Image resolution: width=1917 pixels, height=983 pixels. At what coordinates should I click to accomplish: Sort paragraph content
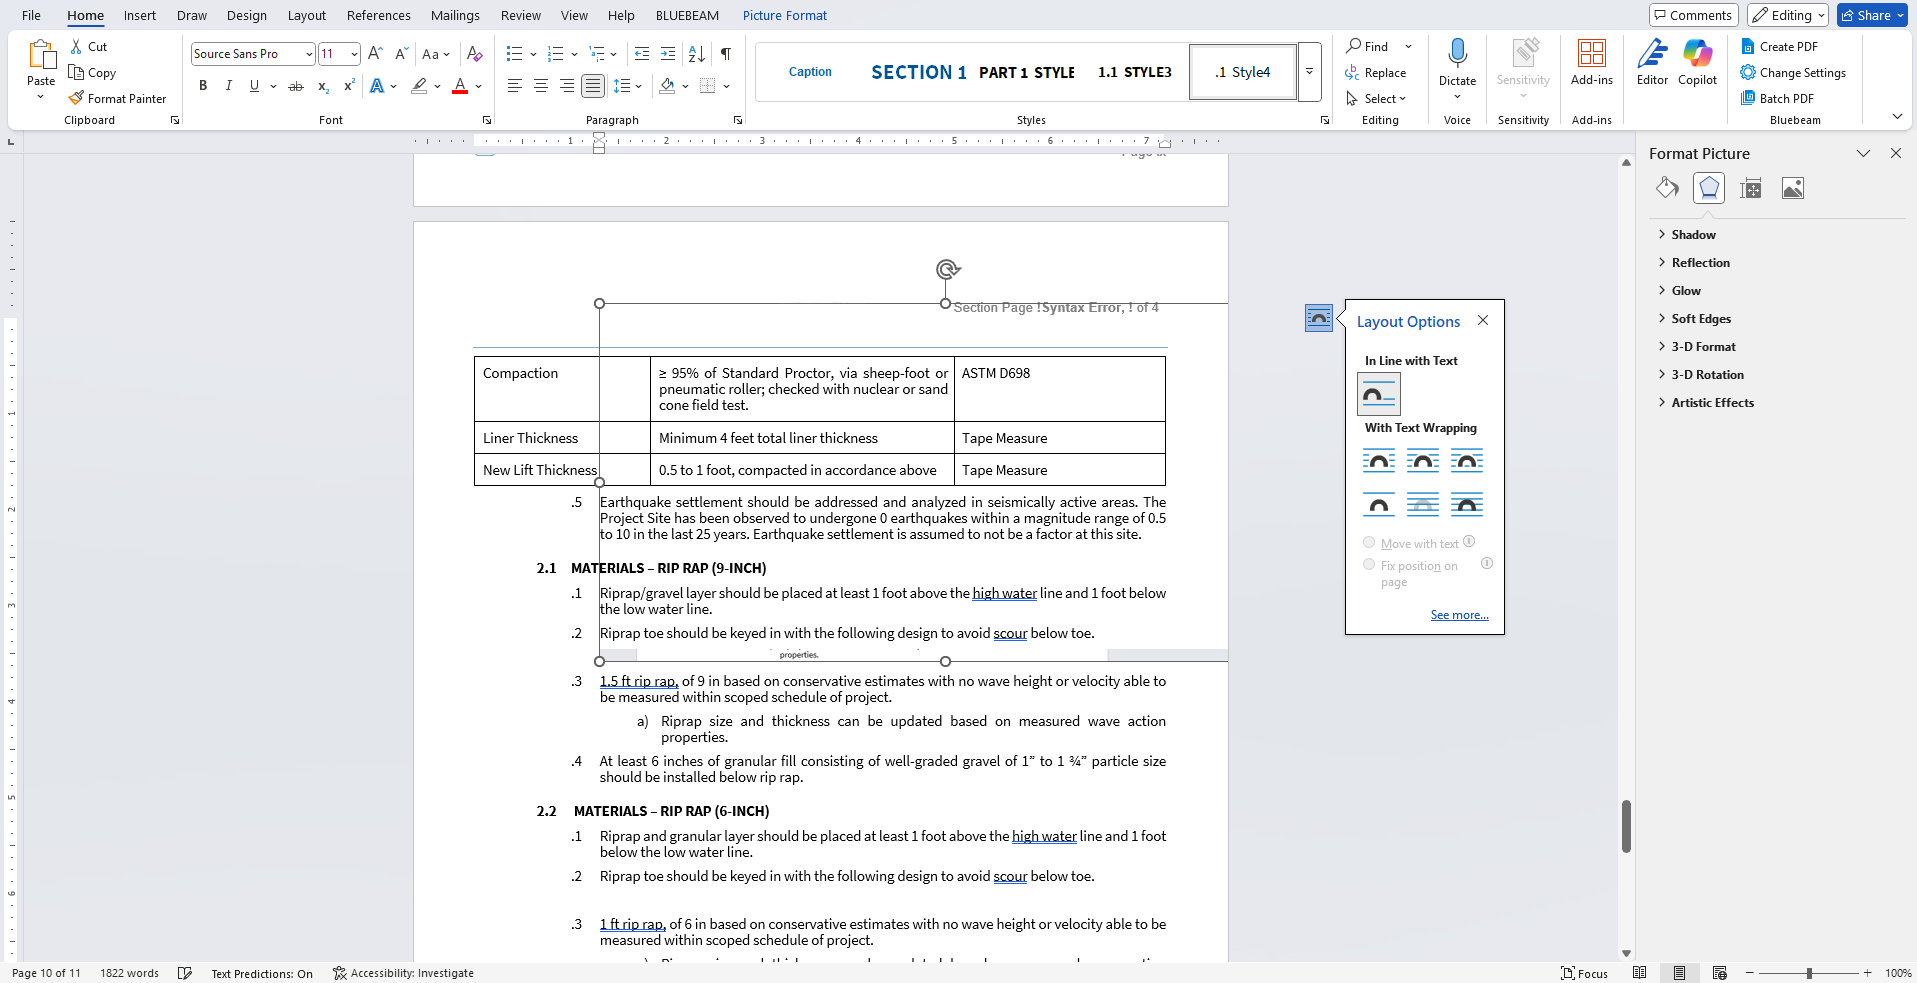tap(697, 54)
